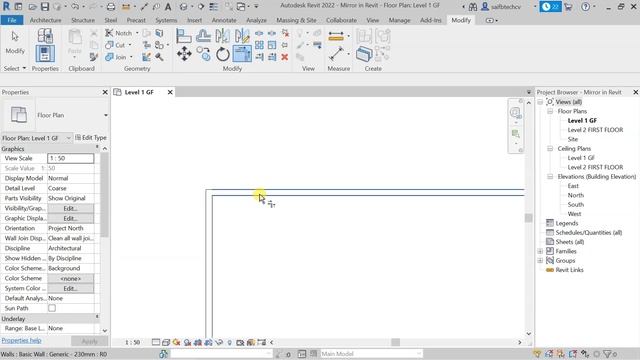Image resolution: width=640 pixels, height=360 pixels.
Task: Open the File menu
Action: pos(12,20)
